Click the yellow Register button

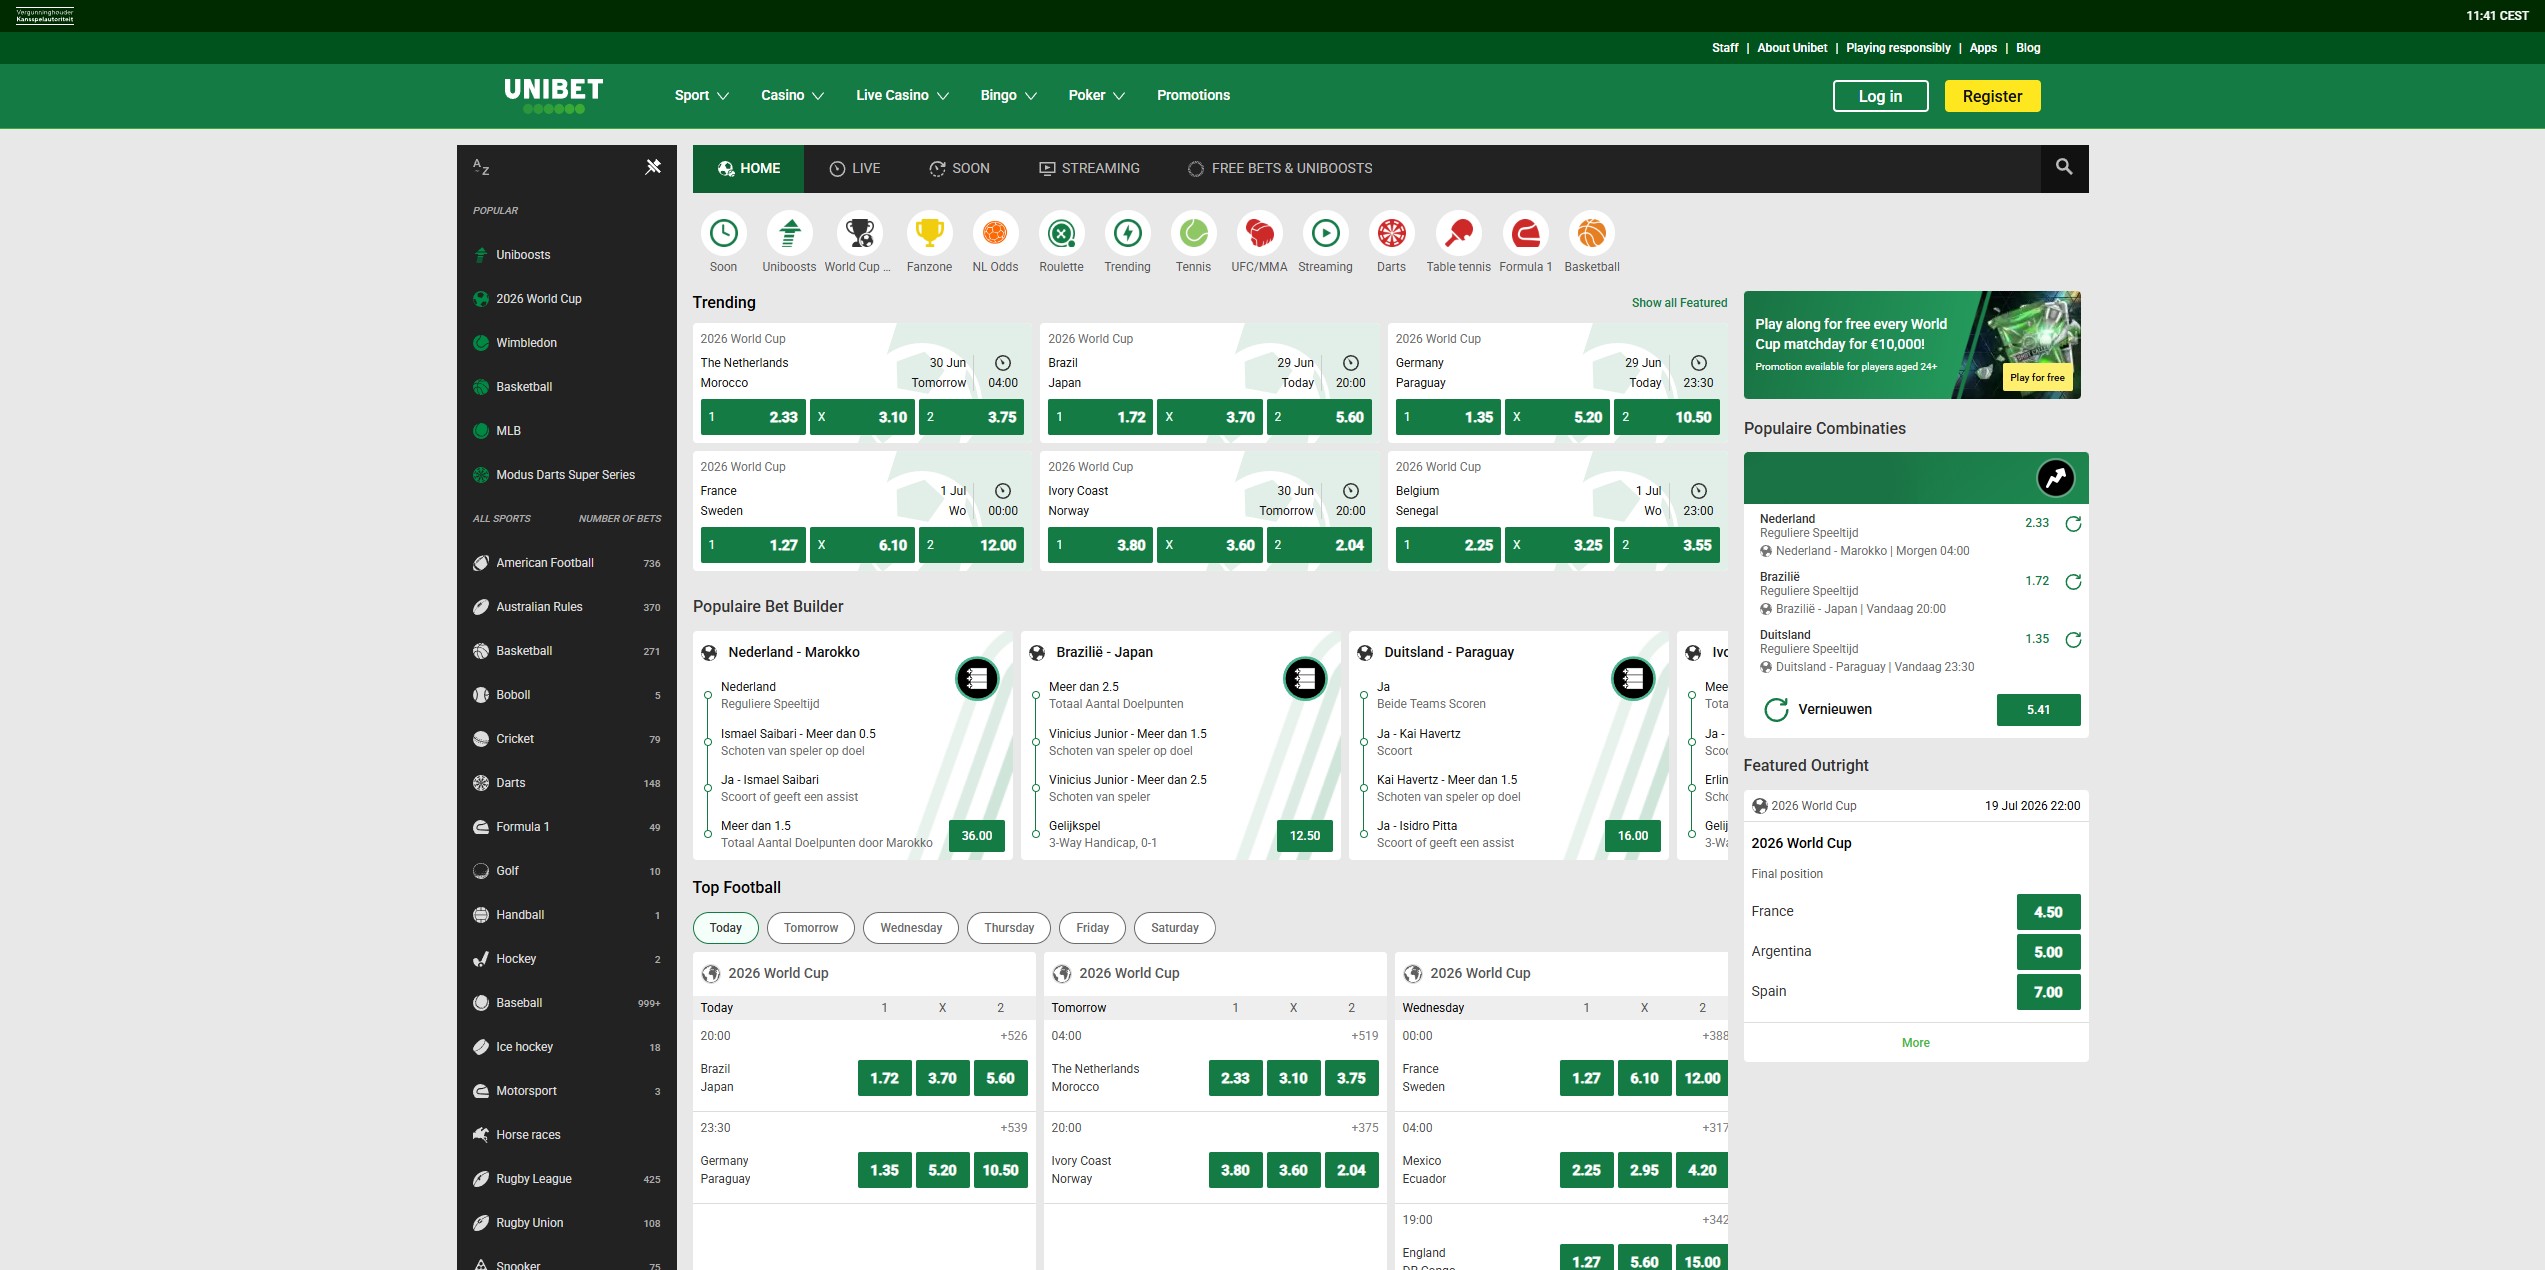point(1992,96)
